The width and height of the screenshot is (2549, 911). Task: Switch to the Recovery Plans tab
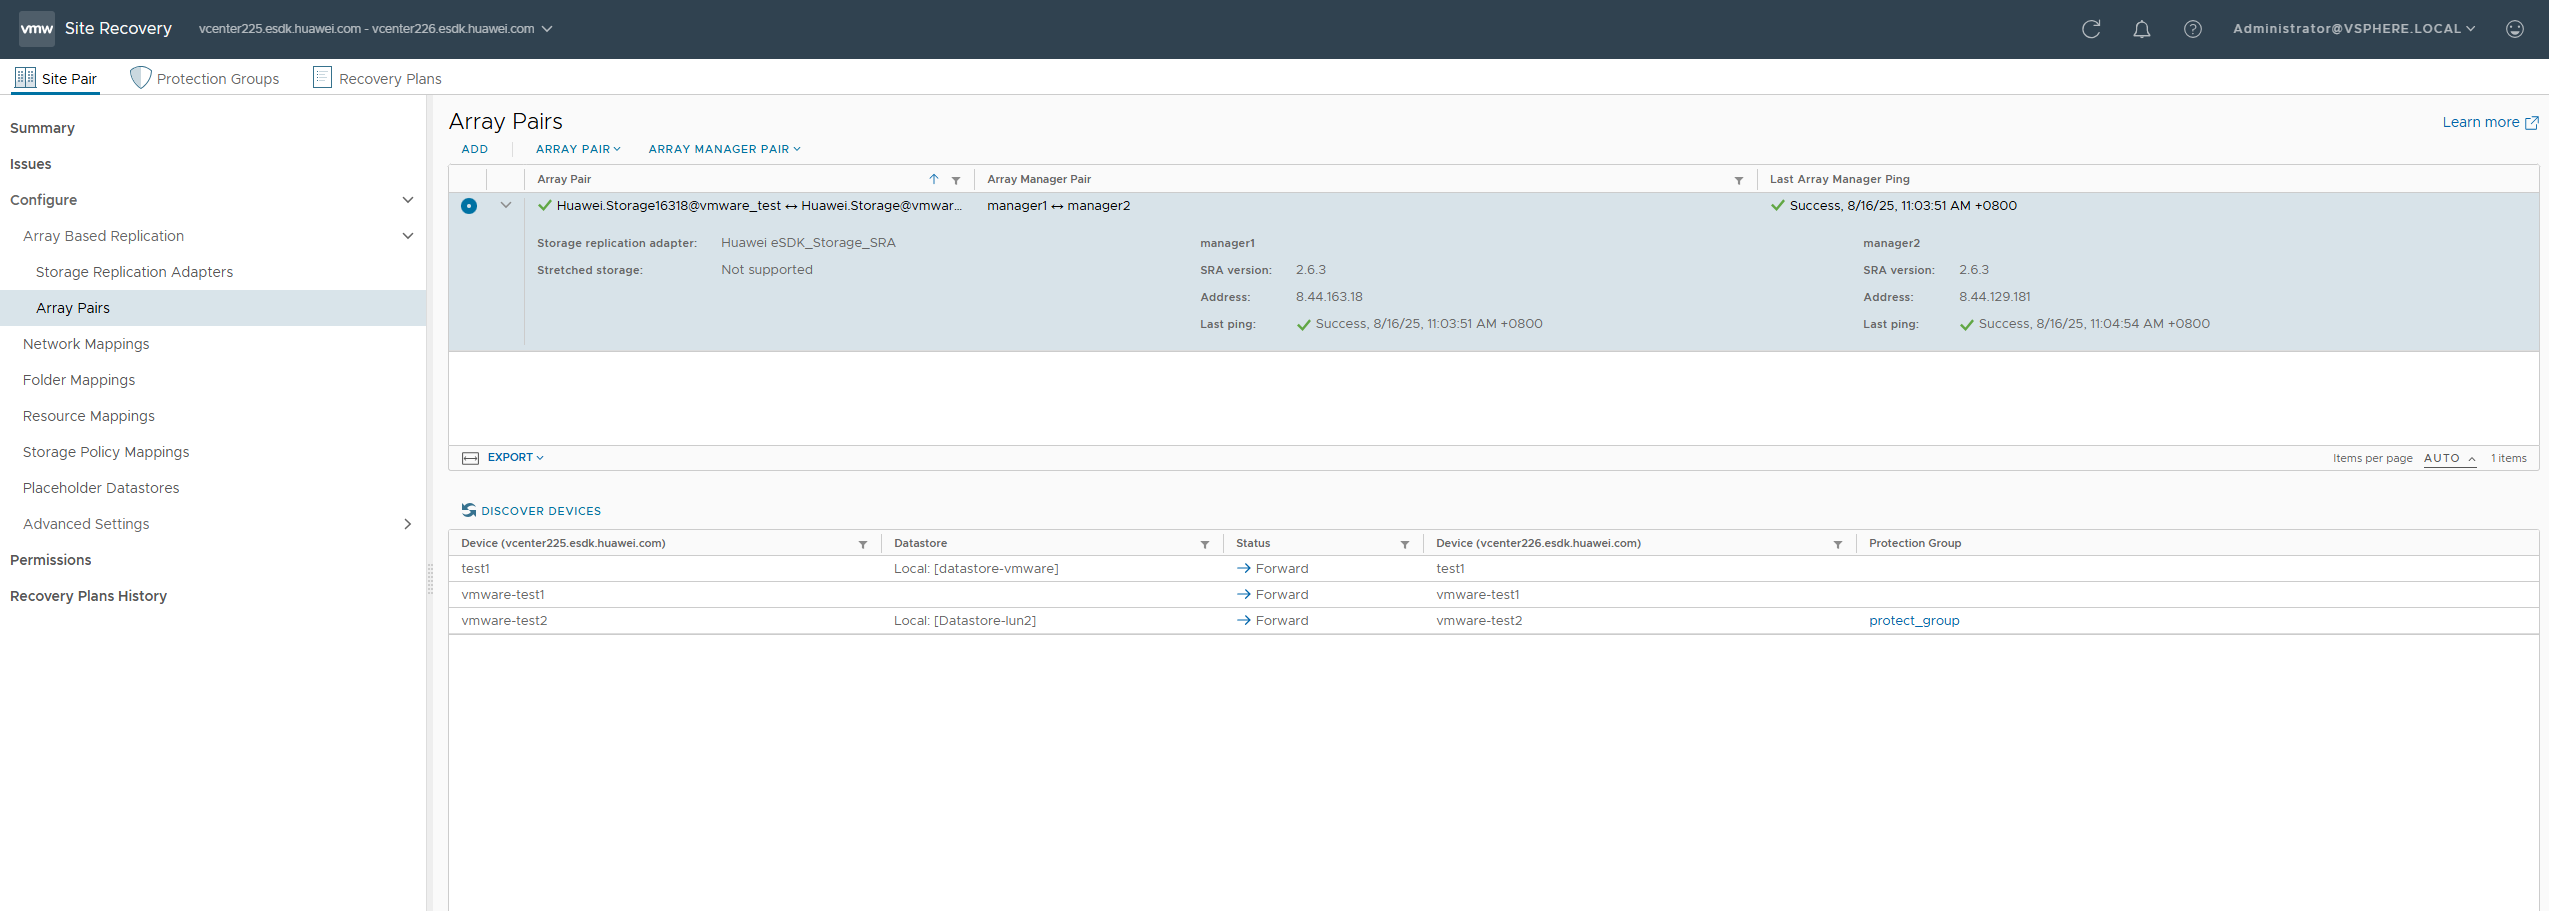[377, 78]
